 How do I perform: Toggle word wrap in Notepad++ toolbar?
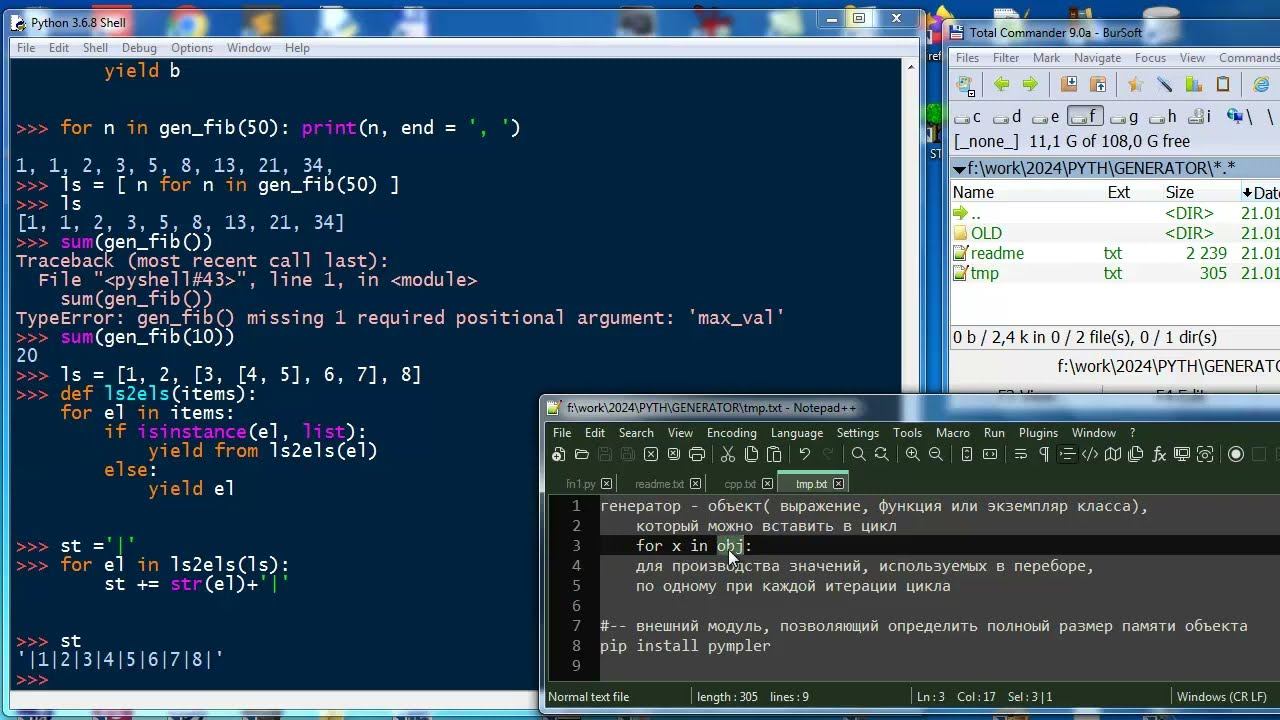(1020, 454)
